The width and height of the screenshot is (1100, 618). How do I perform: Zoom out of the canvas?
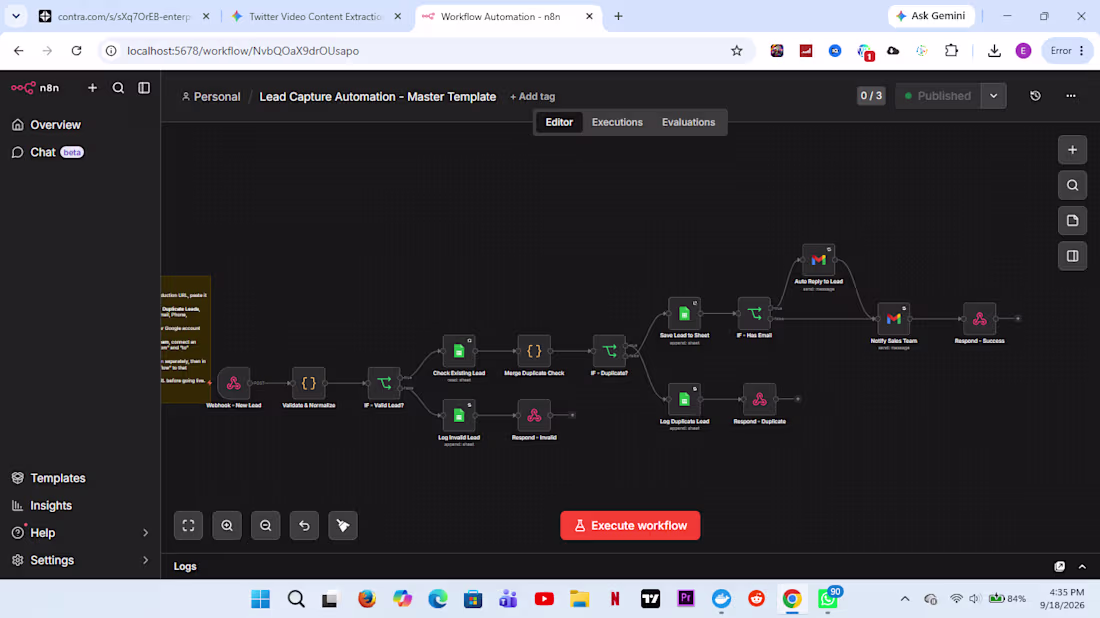[266, 525]
